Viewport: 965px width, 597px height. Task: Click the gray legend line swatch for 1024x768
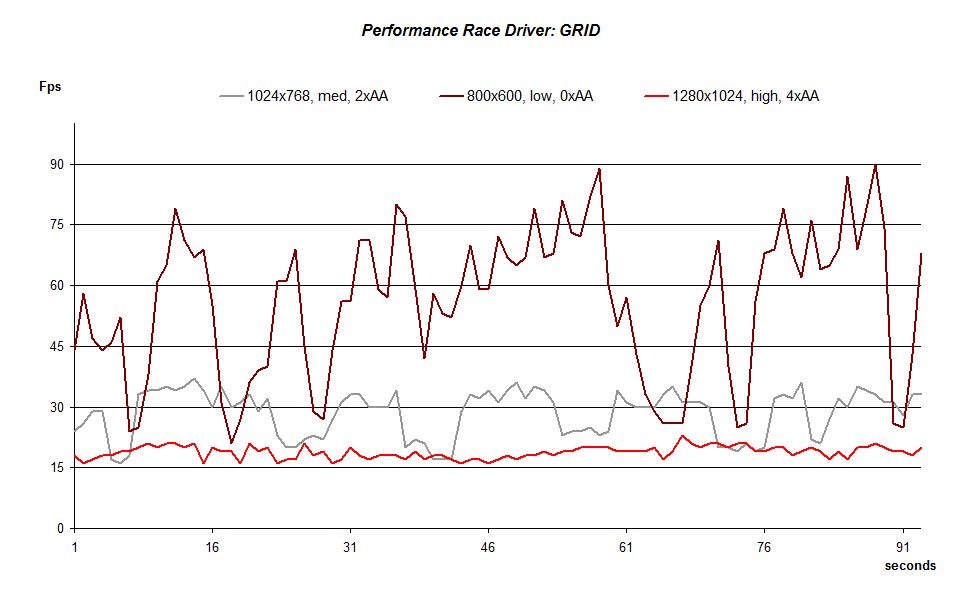[x=232, y=96]
